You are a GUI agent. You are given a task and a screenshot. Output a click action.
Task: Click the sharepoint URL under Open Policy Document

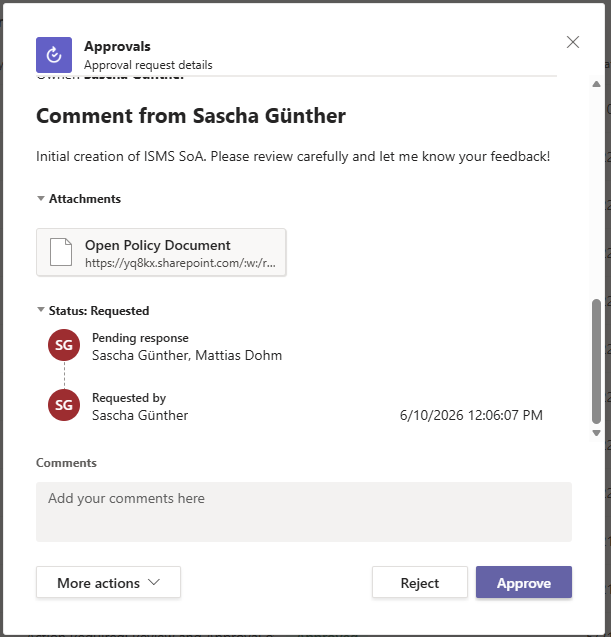(180, 263)
